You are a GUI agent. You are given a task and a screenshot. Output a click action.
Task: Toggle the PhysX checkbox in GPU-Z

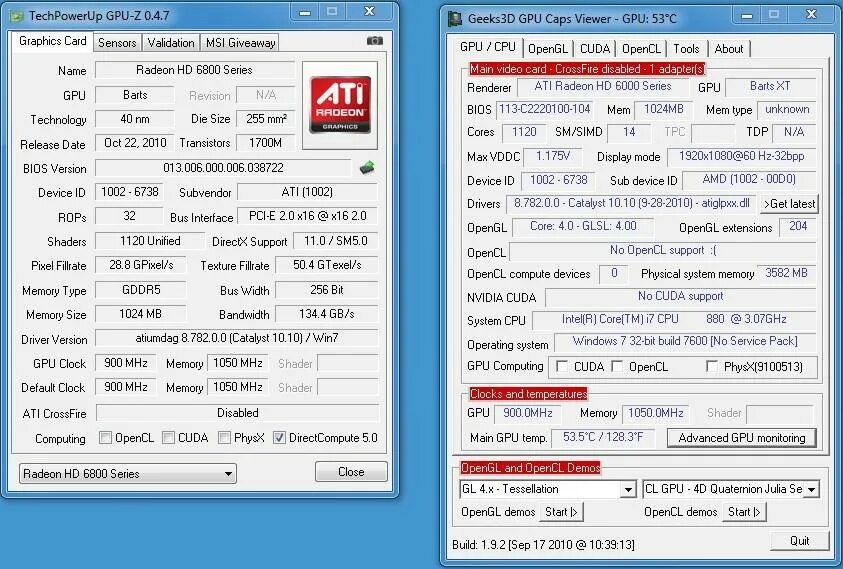[x=224, y=438]
